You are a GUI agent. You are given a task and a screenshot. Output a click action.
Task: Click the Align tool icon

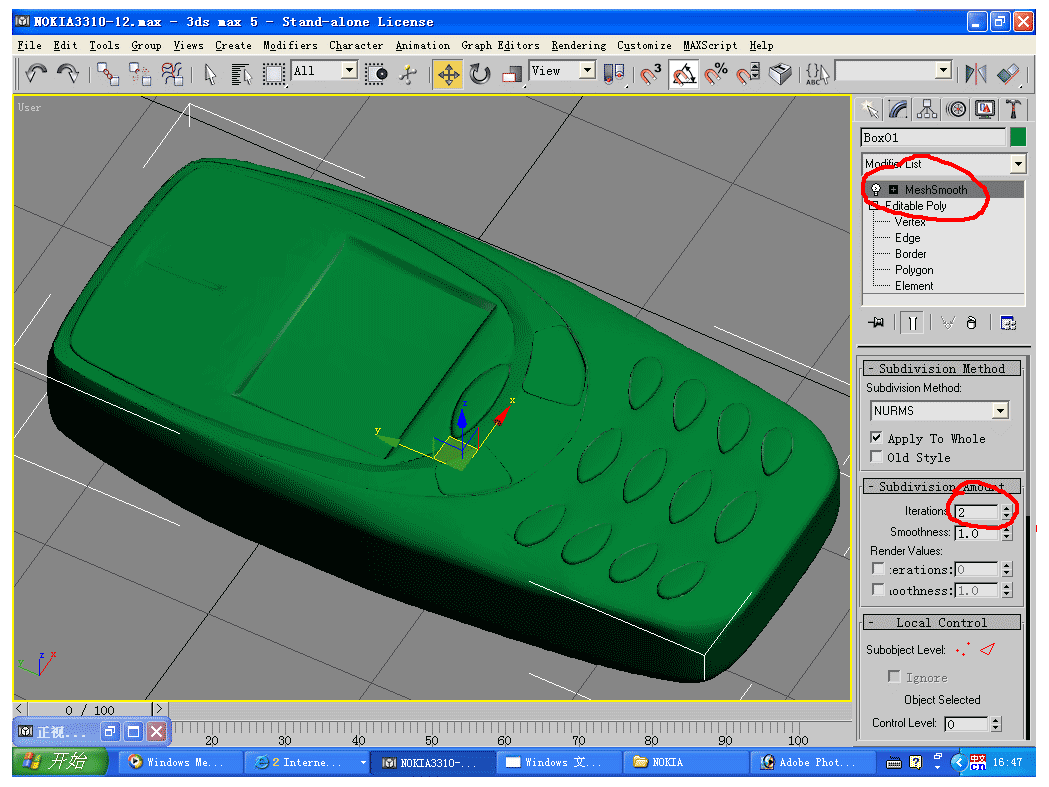(x=1008, y=74)
